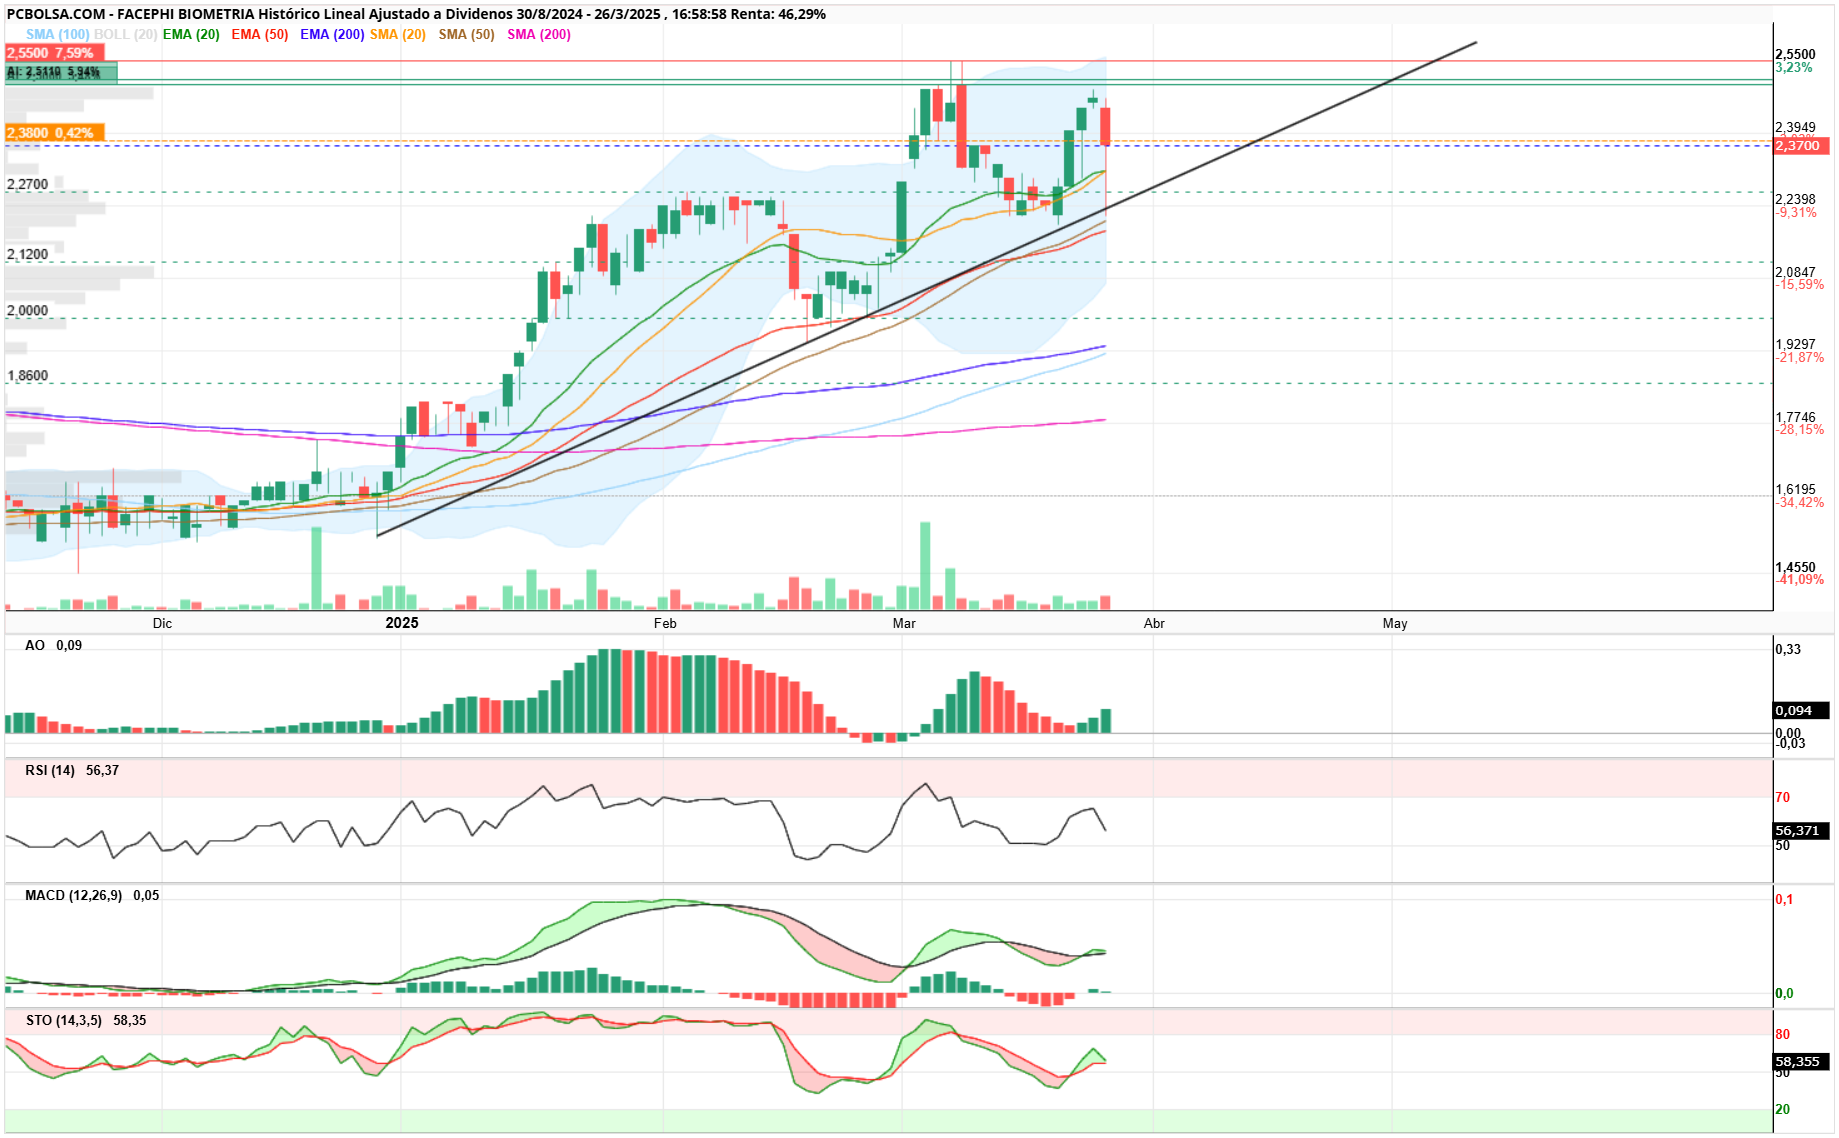Click the red 80 stochastic overbought level

1783,1035
